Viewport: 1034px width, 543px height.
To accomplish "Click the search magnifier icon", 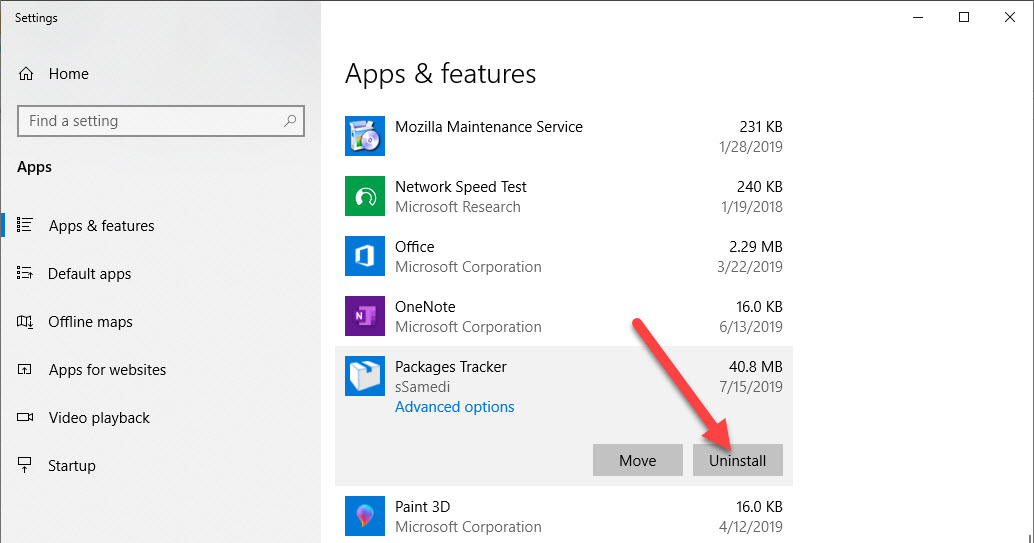I will coord(289,121).
